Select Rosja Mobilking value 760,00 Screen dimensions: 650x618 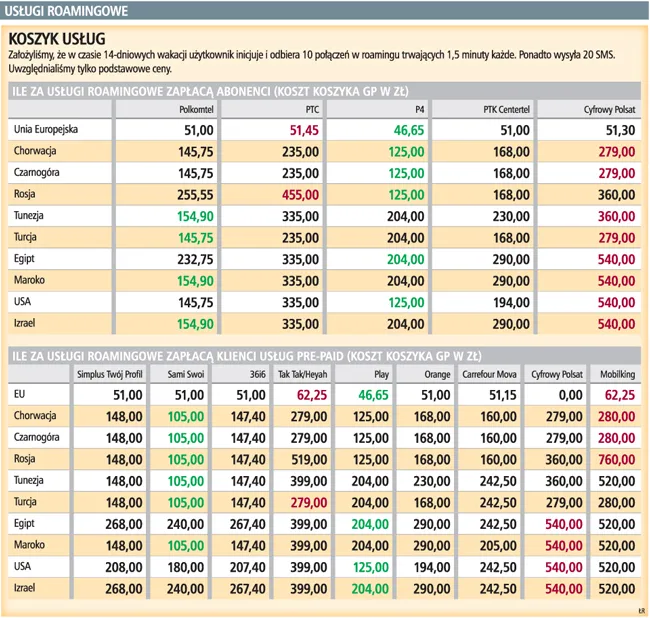[616, 458]
